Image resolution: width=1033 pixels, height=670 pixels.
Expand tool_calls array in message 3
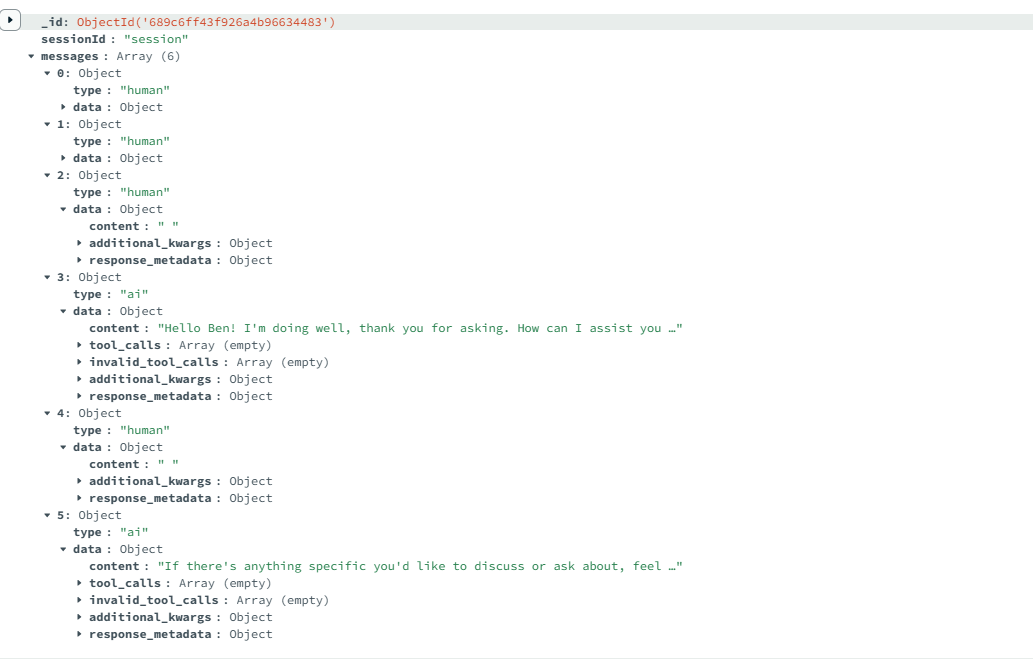[80, 345]
